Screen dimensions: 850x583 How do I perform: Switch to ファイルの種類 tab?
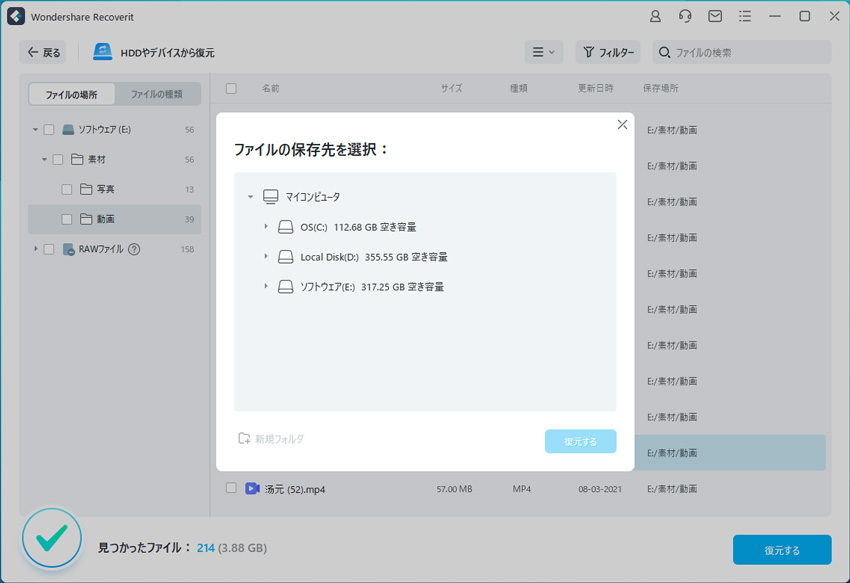pos(157,94)
